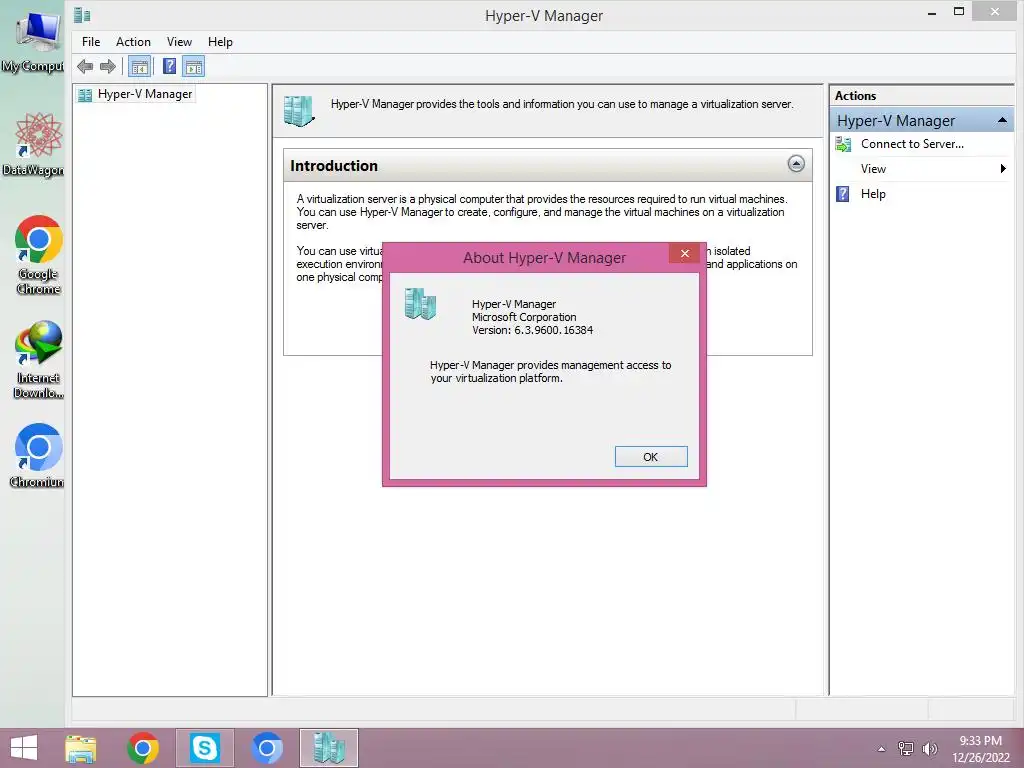Open Chromium desktop shortcut
The width and height of the screenshot is (1024, 768).
37,456
